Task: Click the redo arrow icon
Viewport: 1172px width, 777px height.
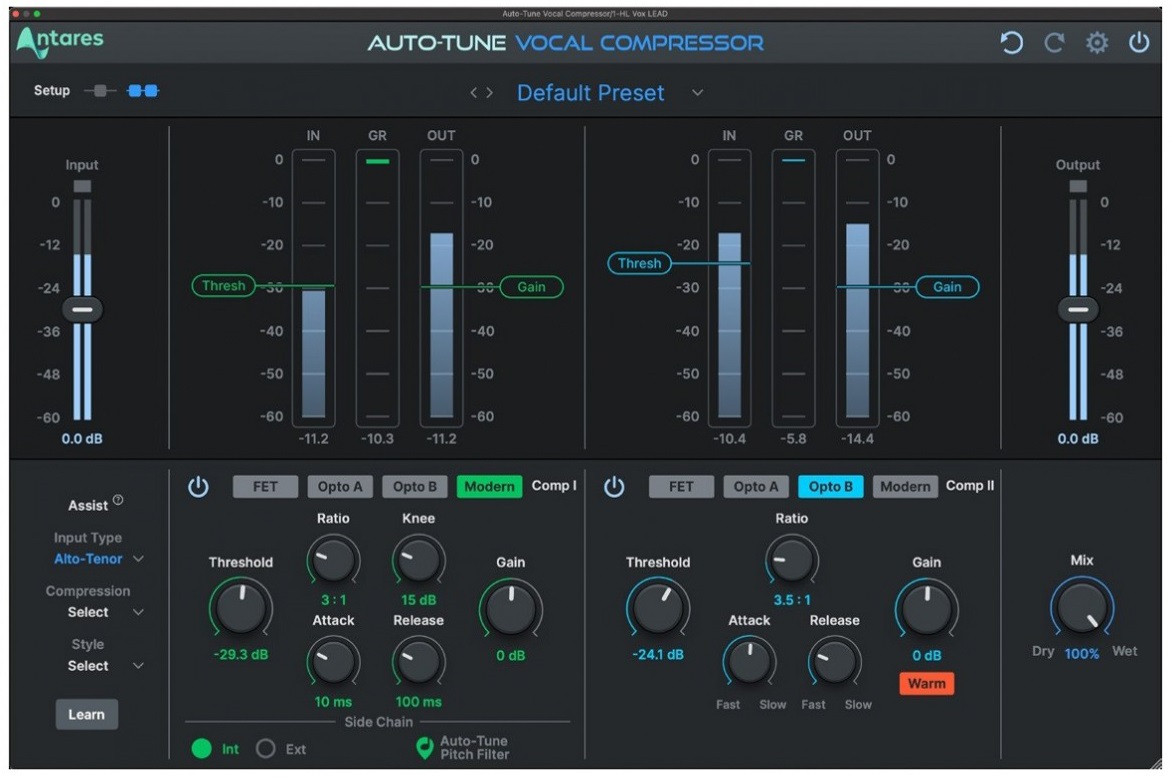Action: tap(1054, 43)
